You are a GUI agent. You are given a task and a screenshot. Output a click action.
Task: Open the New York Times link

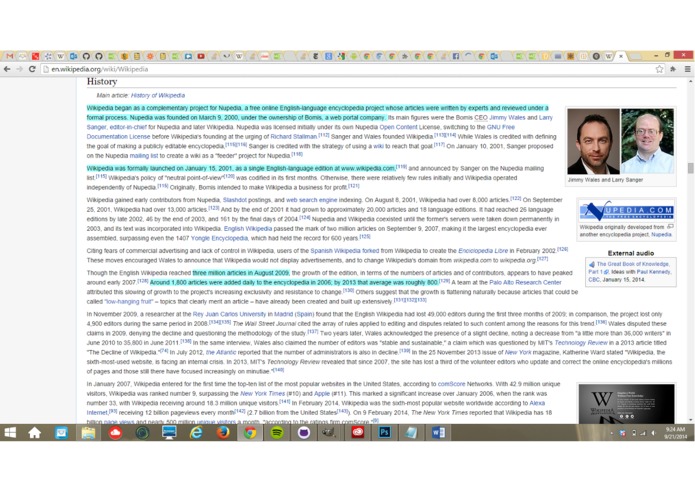262,393
